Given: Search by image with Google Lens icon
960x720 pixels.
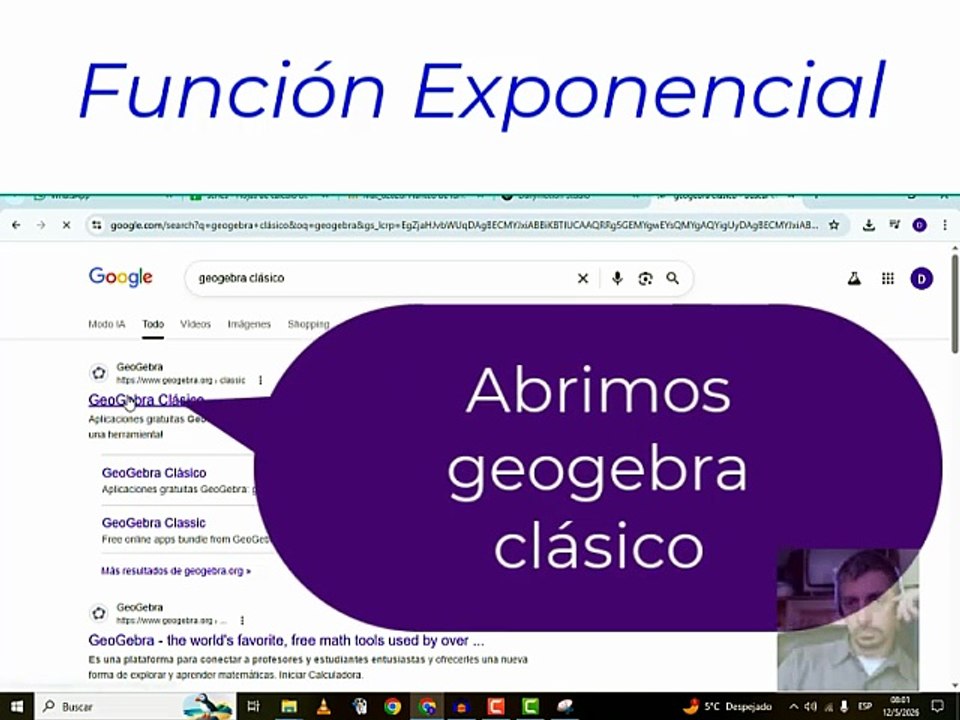Looking at the screenshot, I should pyautogui.click(x=645, y=279).
